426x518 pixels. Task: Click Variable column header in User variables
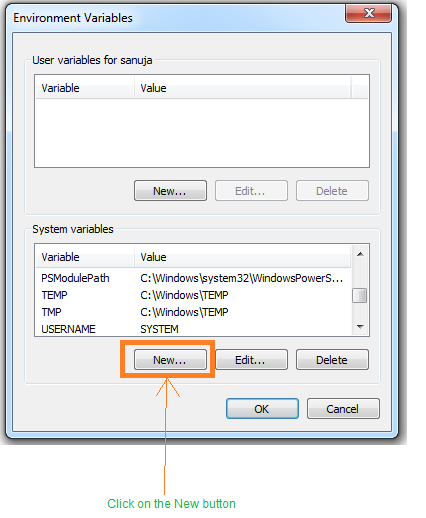85,88
